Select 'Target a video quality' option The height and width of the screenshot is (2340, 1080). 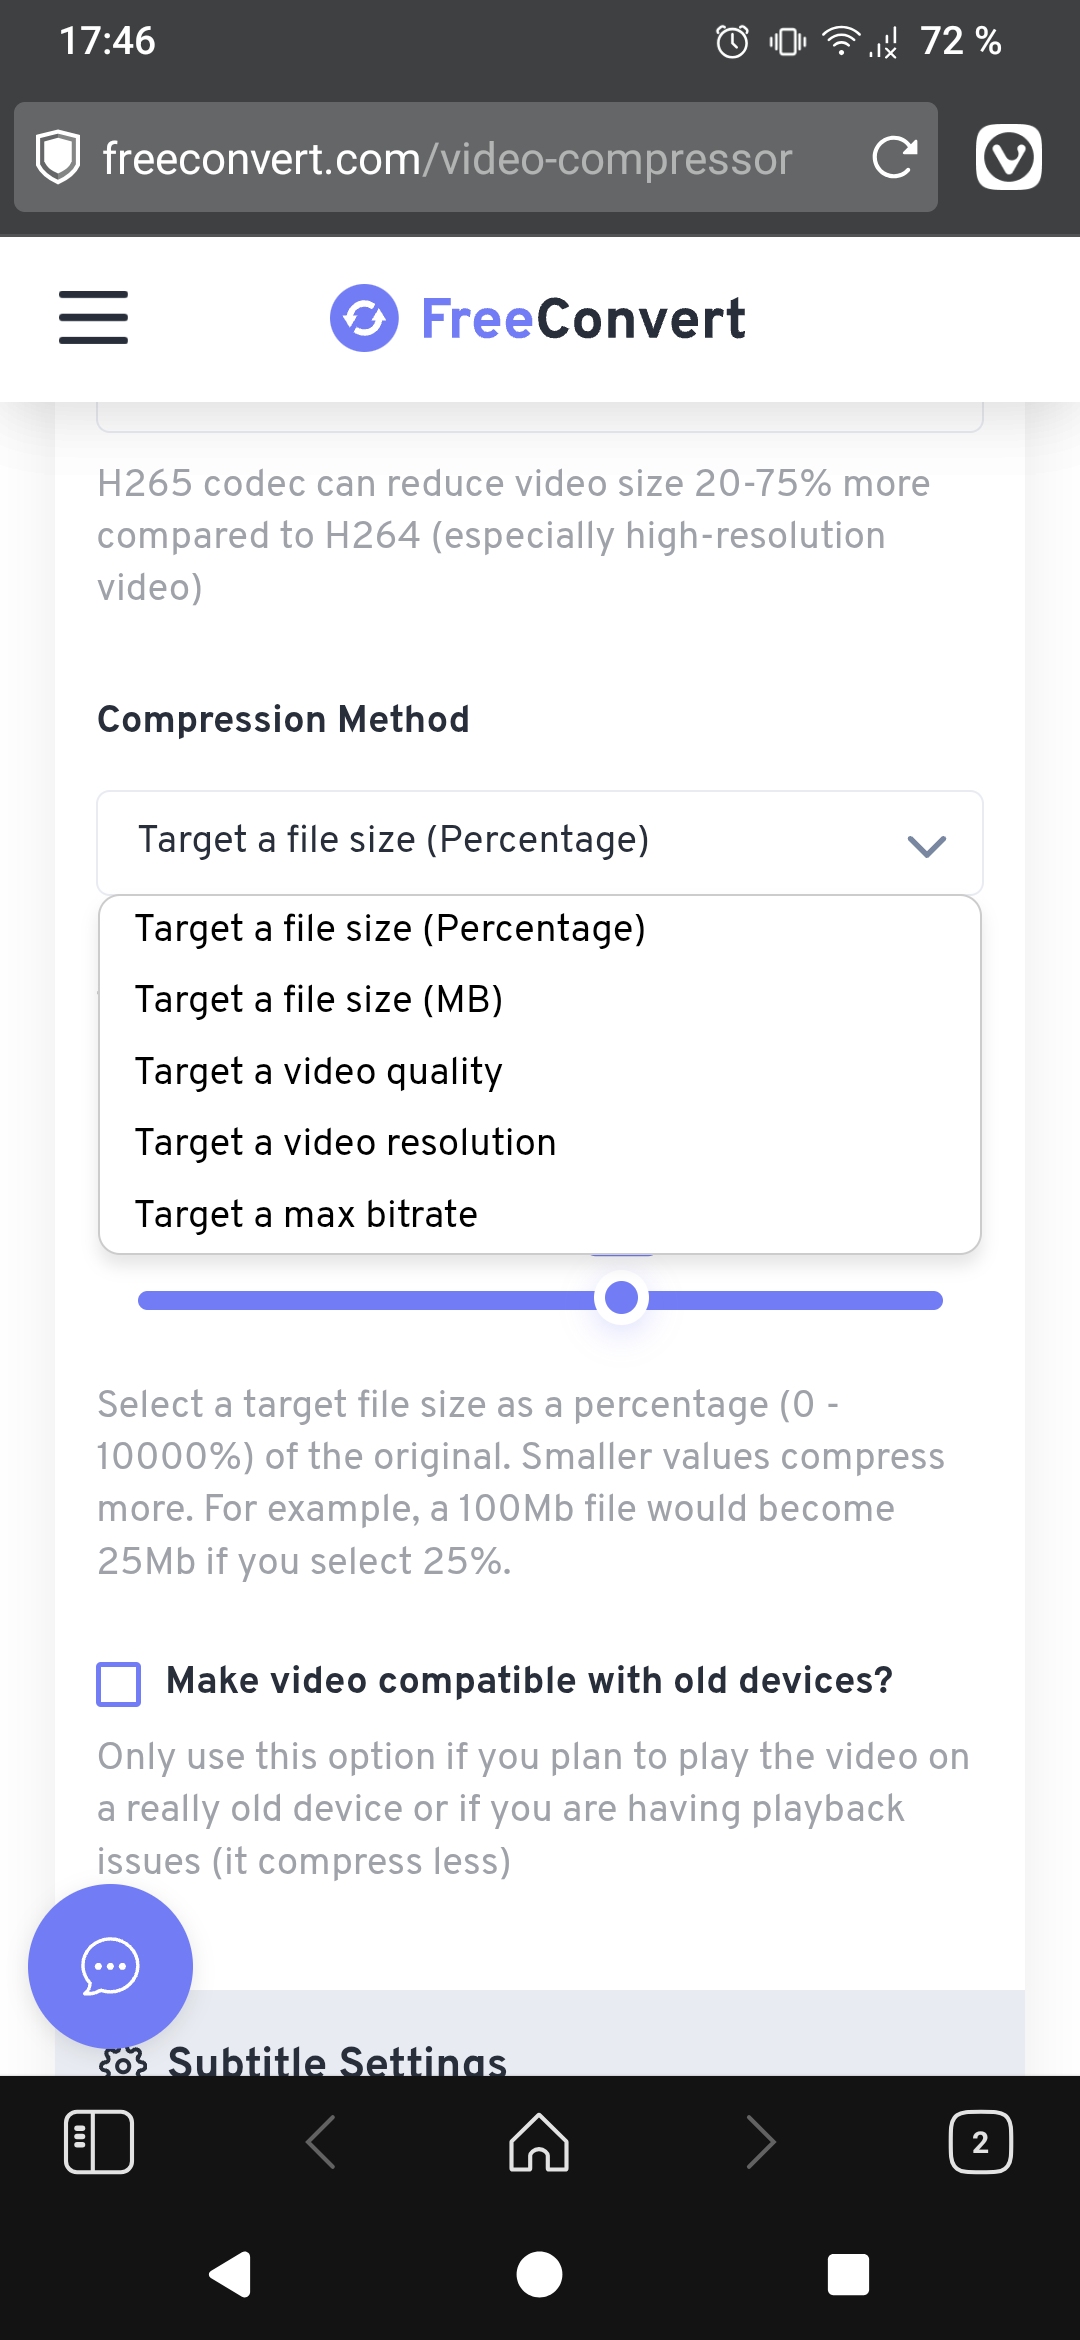(x=319, y=1072)
